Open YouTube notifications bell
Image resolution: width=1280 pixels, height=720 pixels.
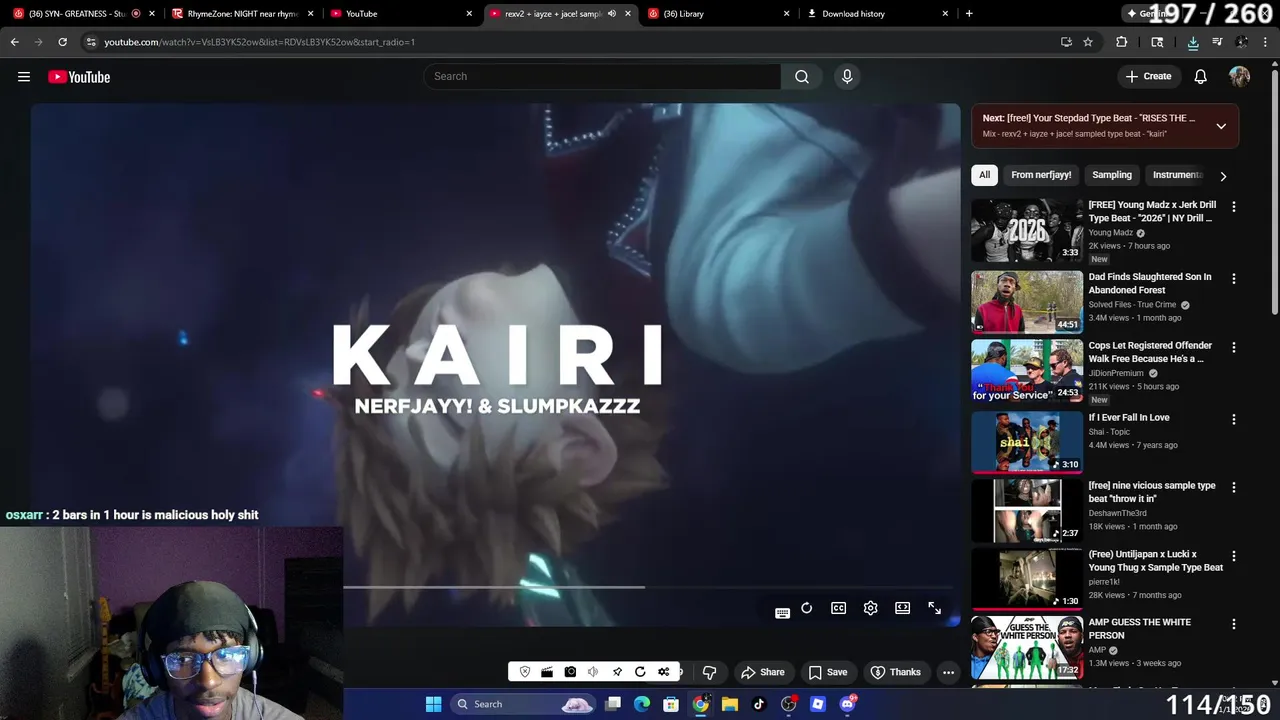(1201, 77)
